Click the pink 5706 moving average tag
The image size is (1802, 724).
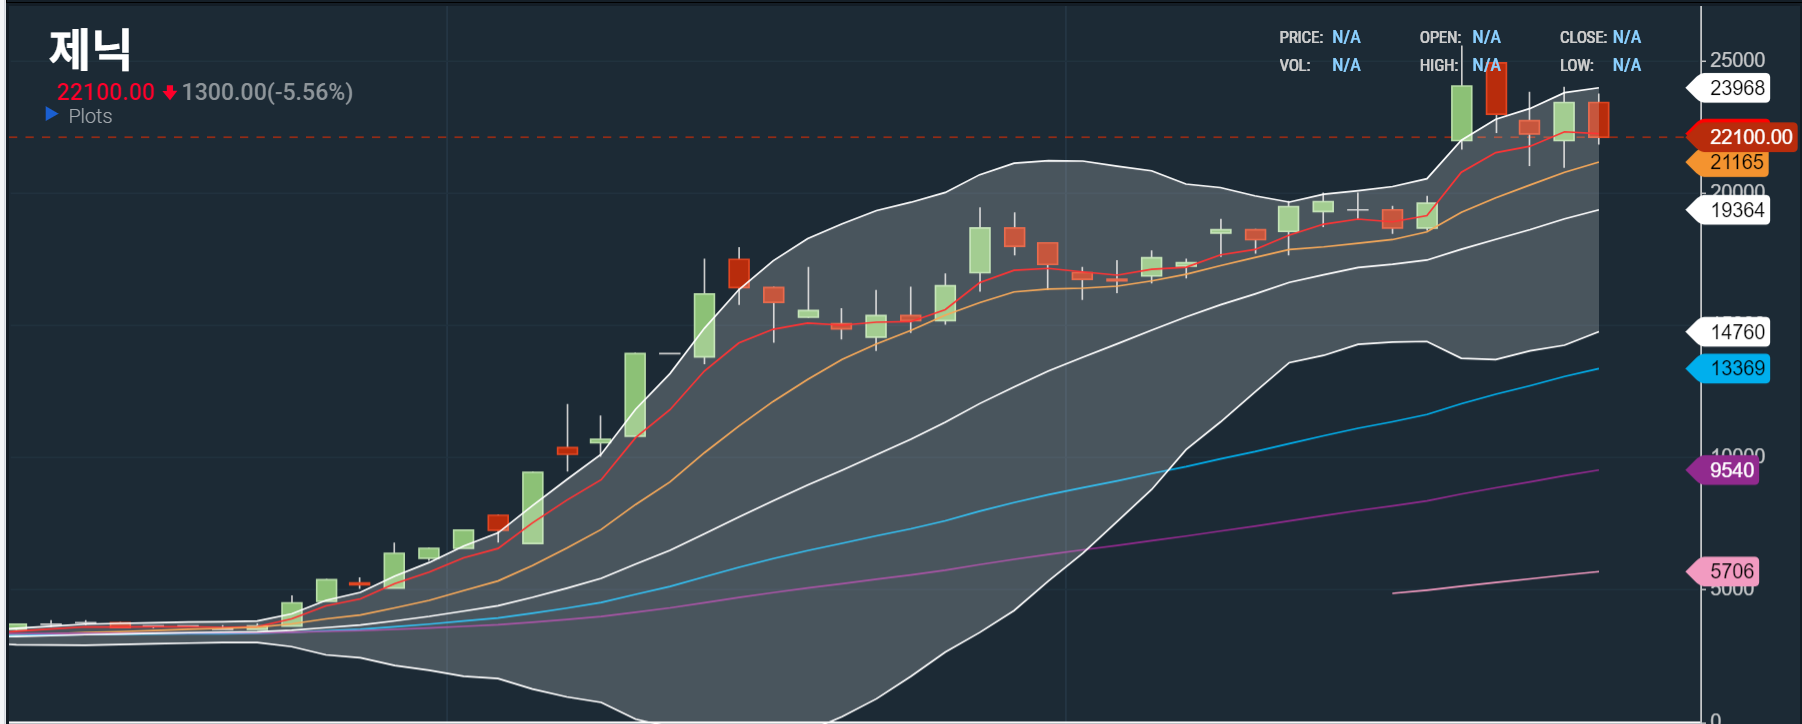[x=1730, y=571]
